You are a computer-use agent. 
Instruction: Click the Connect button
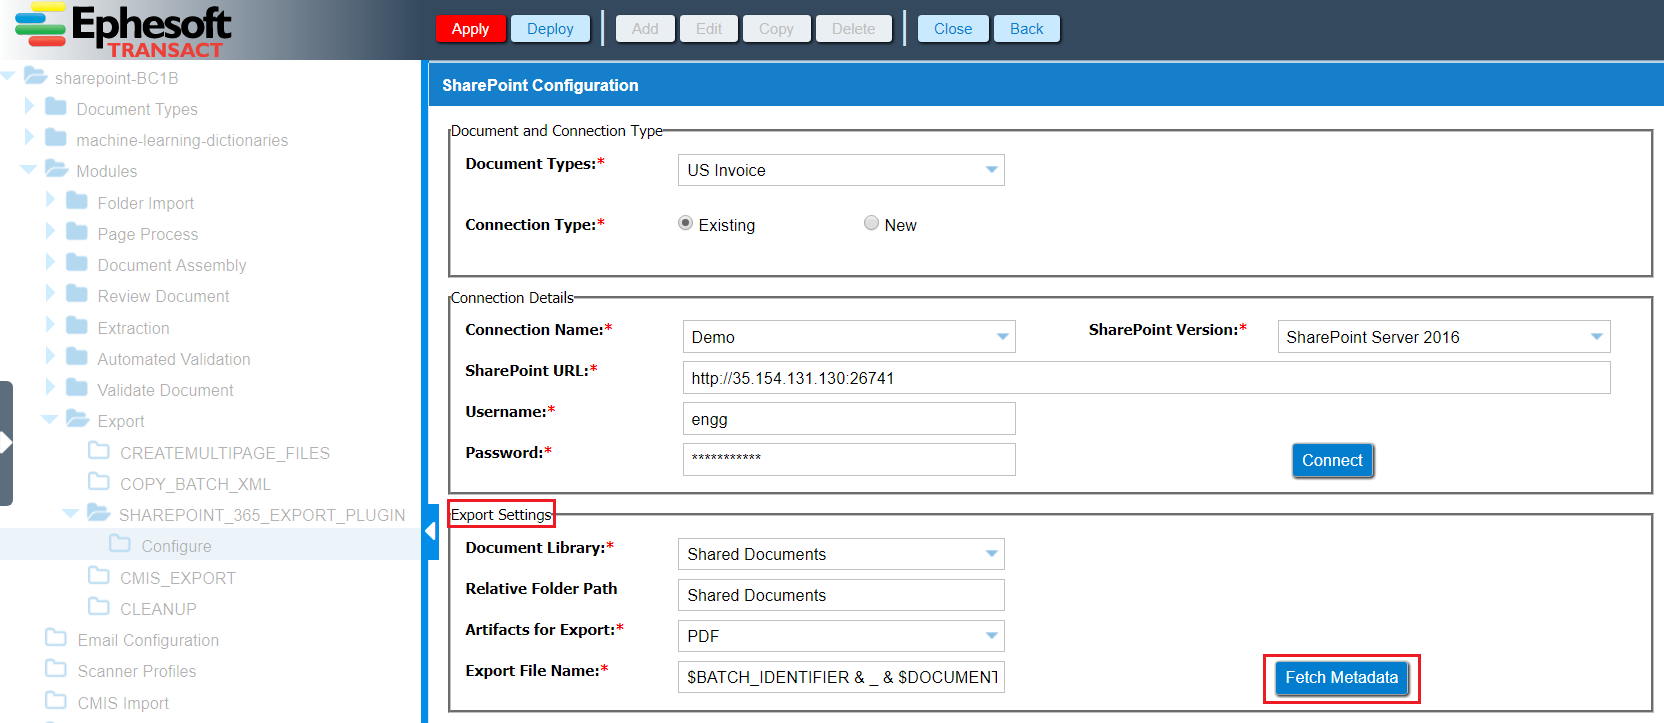click(1332, 460)
